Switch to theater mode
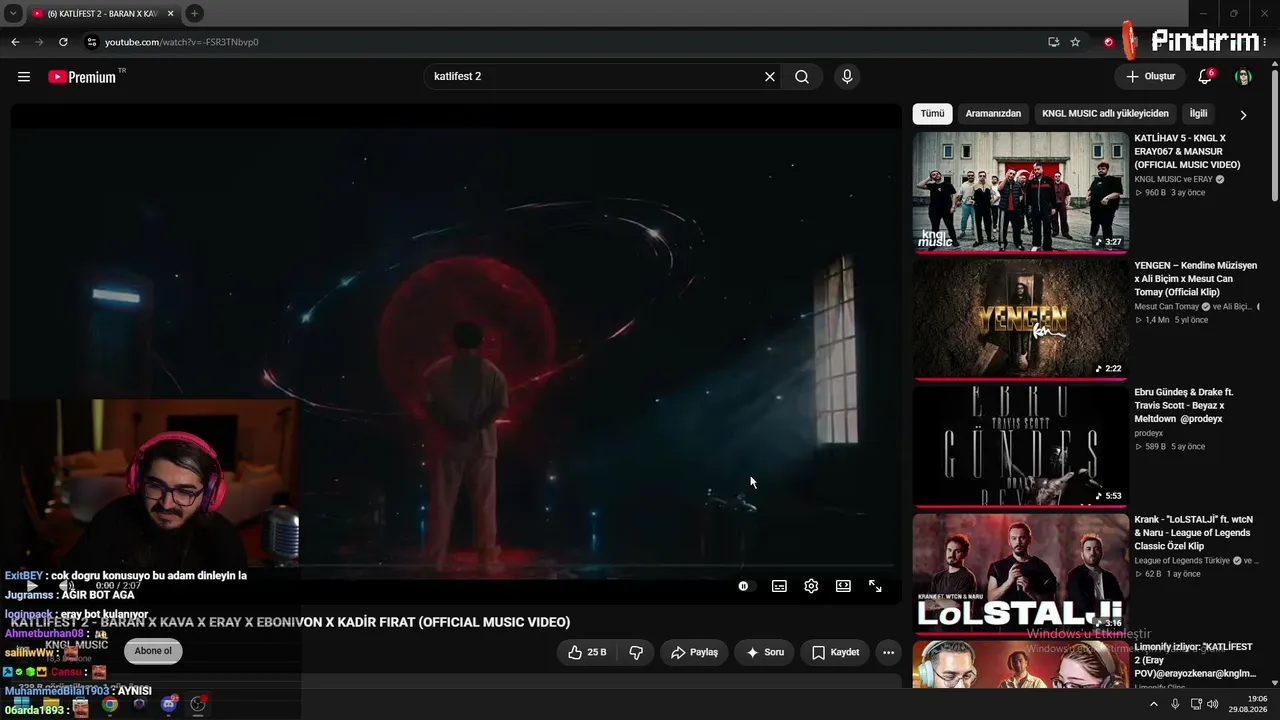The image size is (1280, 720). pos(843,586)
